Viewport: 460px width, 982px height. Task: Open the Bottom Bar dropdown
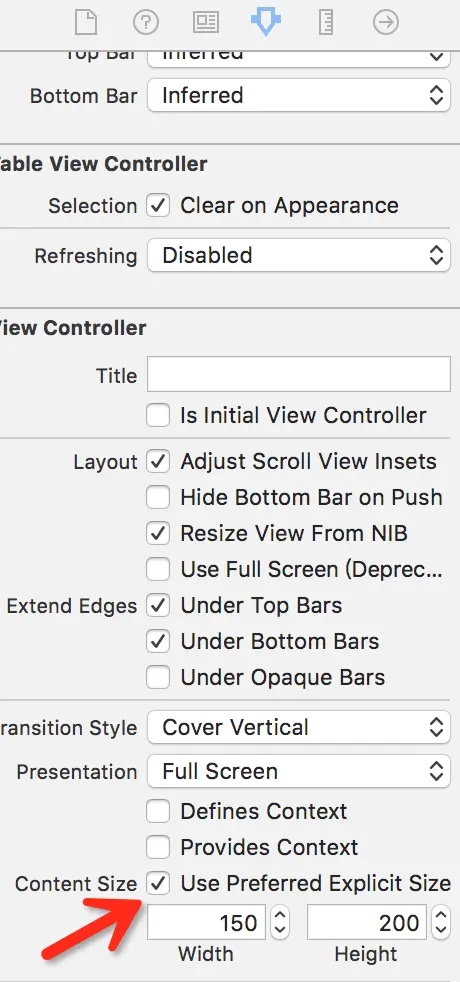pyautogui.click(x=299, y=96)
